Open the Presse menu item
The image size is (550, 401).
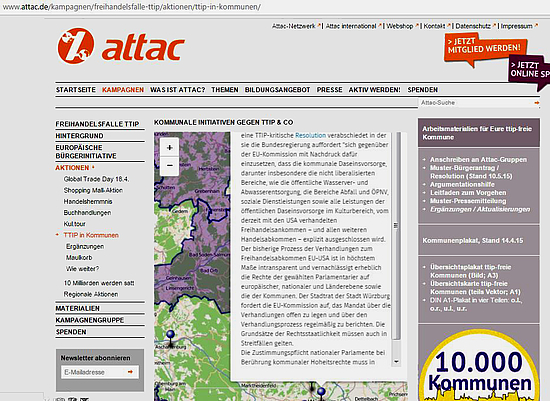[x=329, y=90]
